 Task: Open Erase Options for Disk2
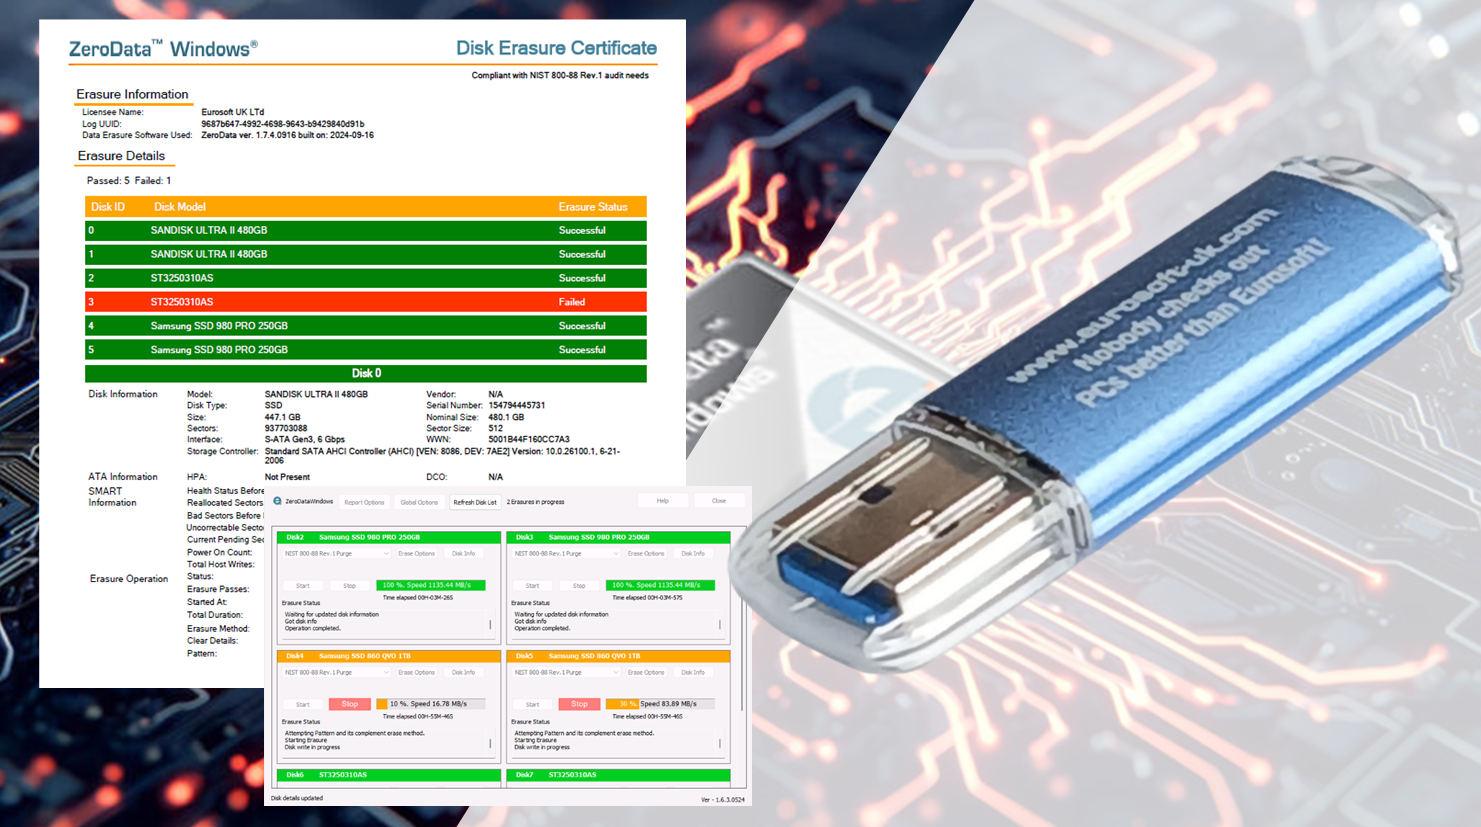pyautogui.click(x=417, y=553)
